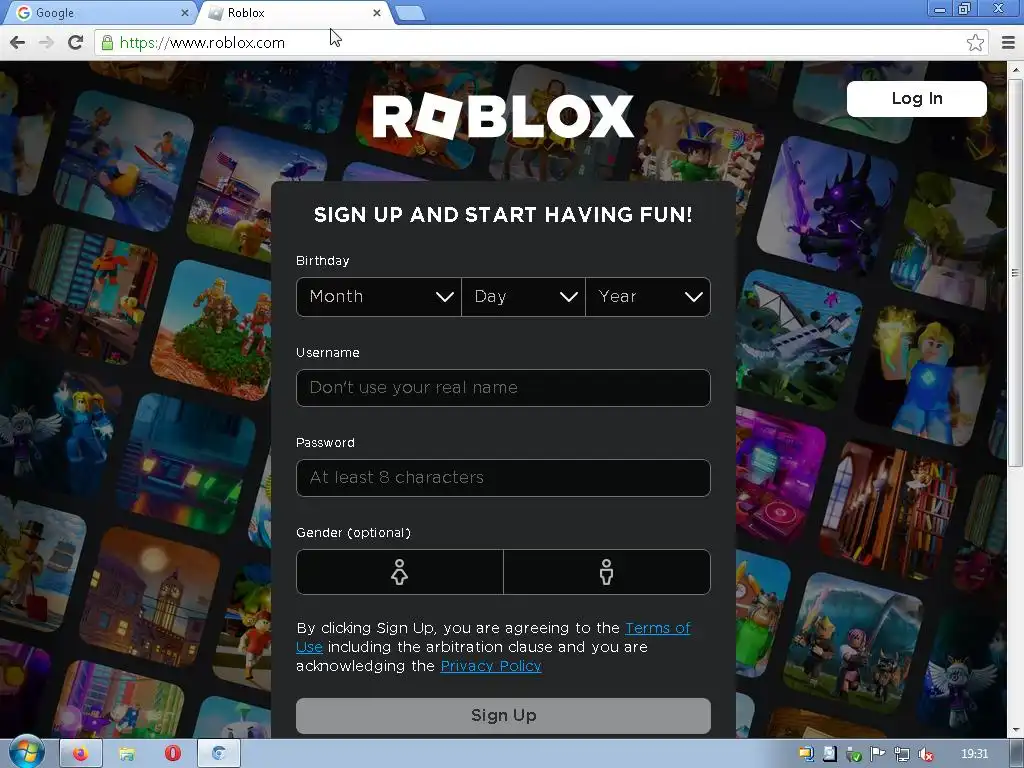Open Firefox from the taskbar
The image size is (1024, 768).
pos(80,754)
